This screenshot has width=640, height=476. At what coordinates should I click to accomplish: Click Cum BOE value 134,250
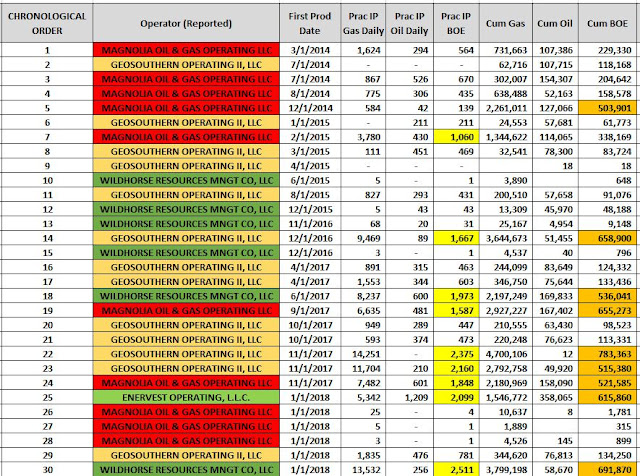608,456
